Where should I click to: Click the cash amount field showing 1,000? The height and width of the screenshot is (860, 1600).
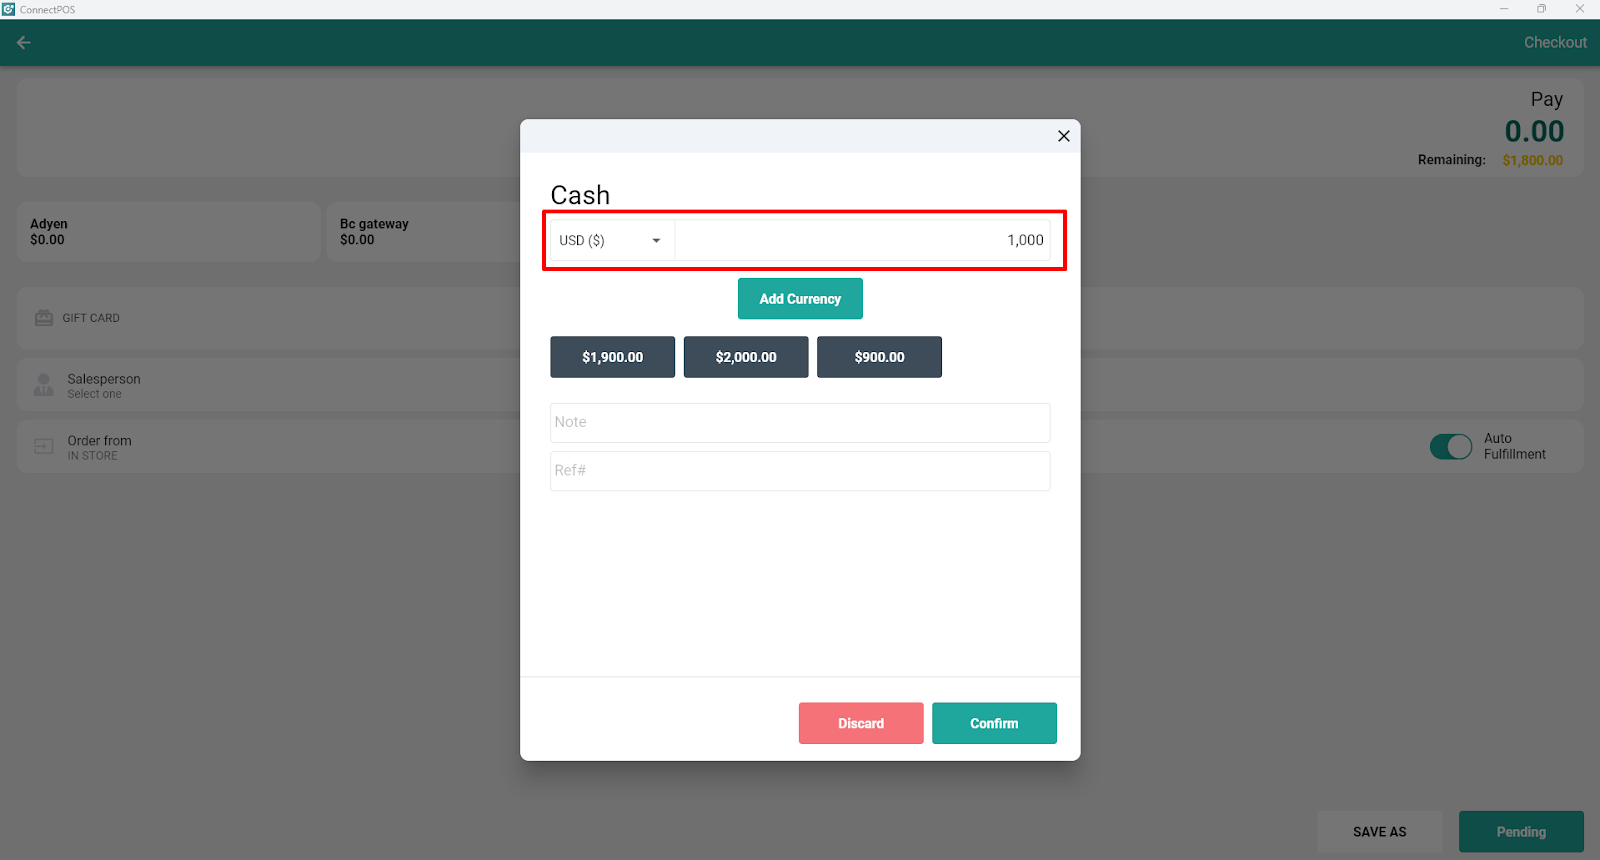[862, 241]
